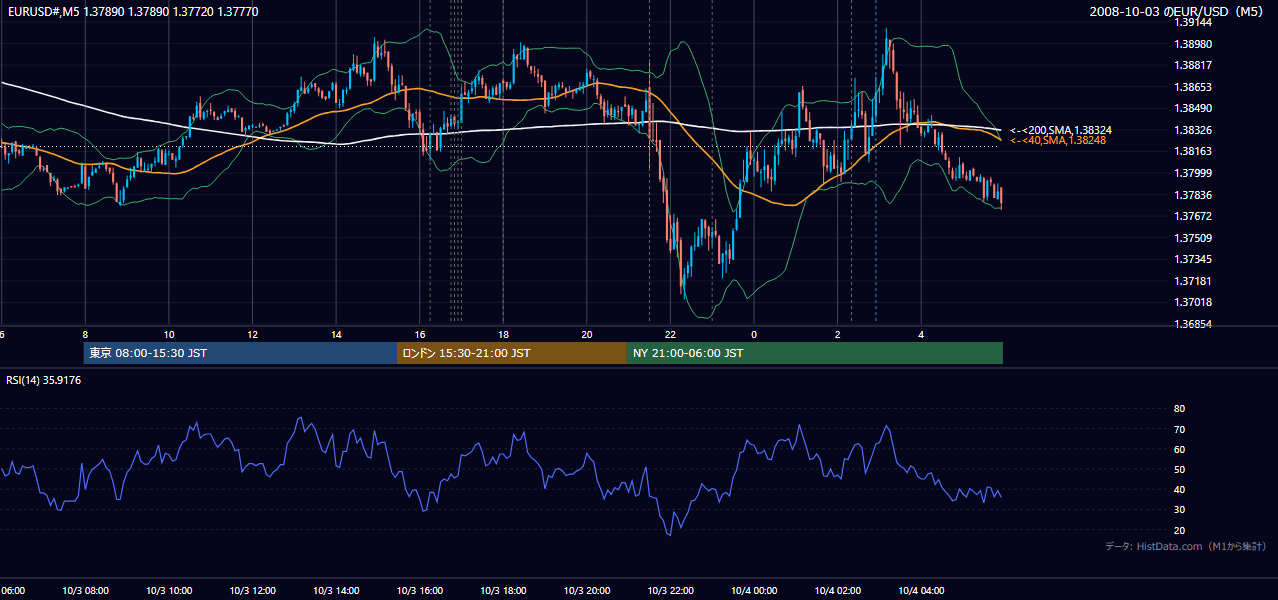Click price level 1.37509 on axis
1278x600 pixels.
coord(1194,239)
